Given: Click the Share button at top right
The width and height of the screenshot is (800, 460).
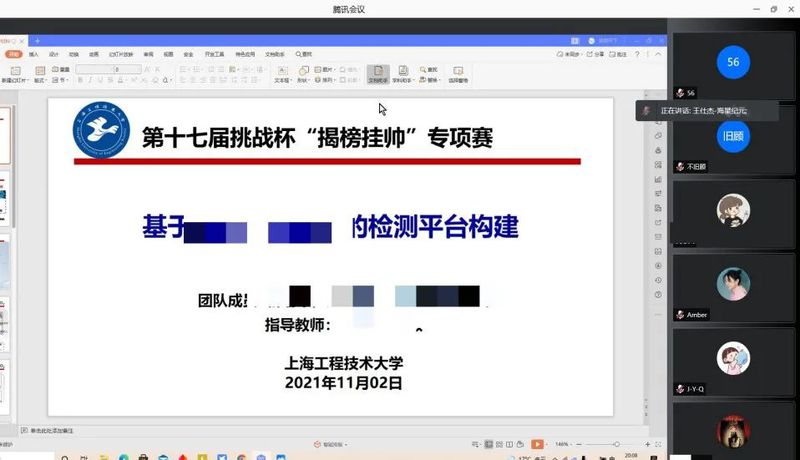Looking at the screenshot, I should 598,54.
